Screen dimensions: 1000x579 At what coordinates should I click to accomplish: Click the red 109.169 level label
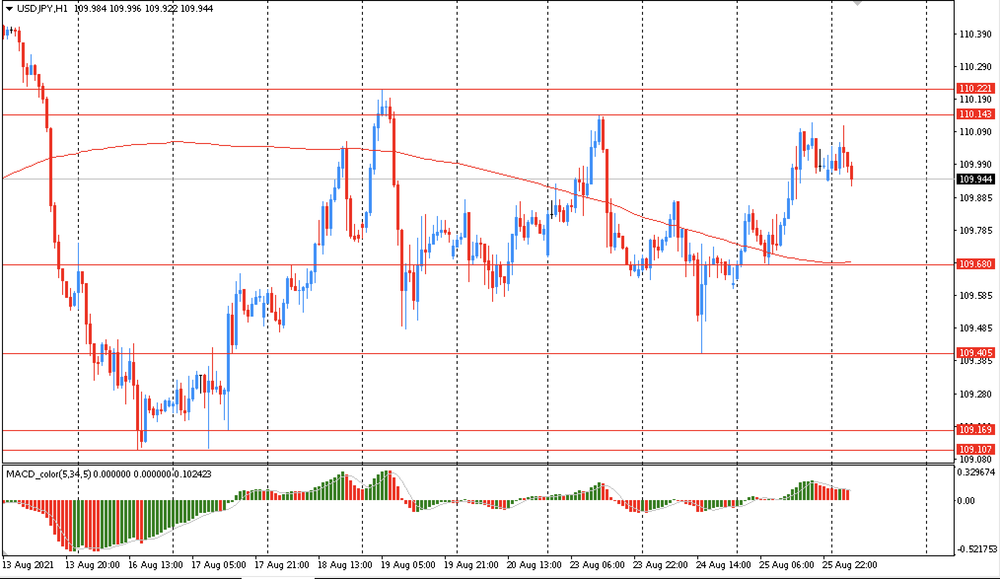point(976,430)
